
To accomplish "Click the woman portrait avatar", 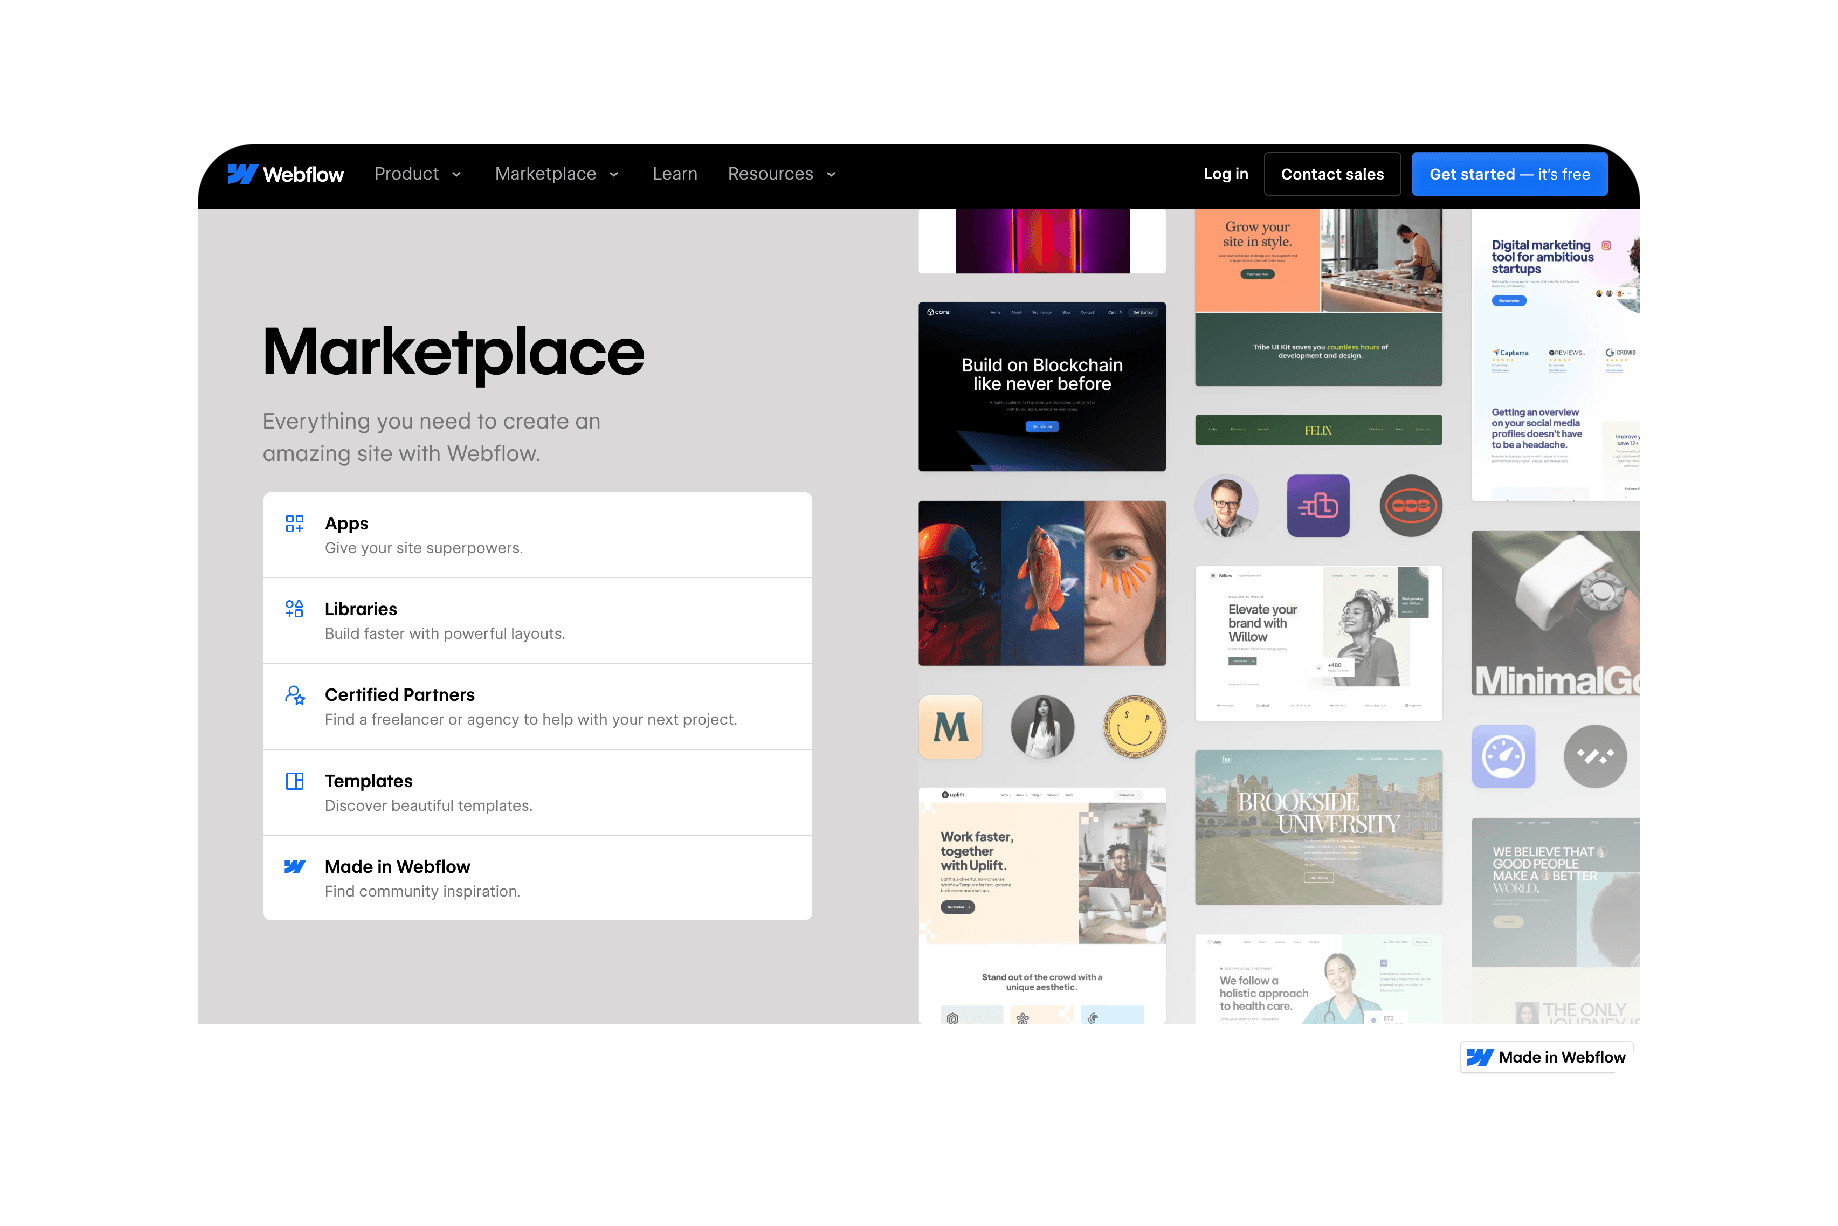I will pyautogui.click(x=1043, y=727).
